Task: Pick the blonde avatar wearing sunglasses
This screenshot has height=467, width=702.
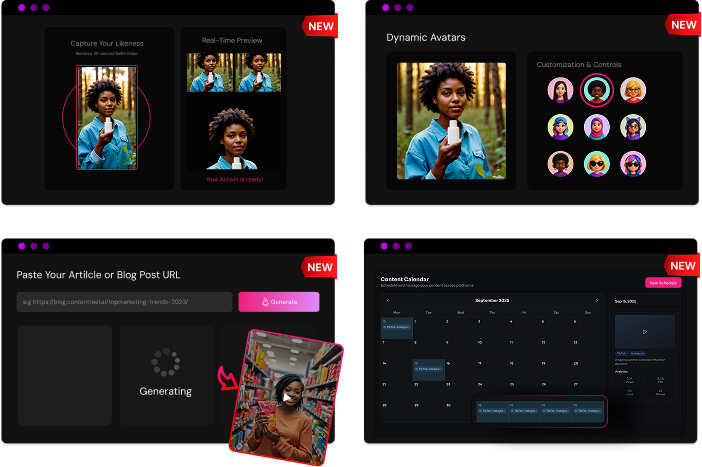Action: [597, 163]
